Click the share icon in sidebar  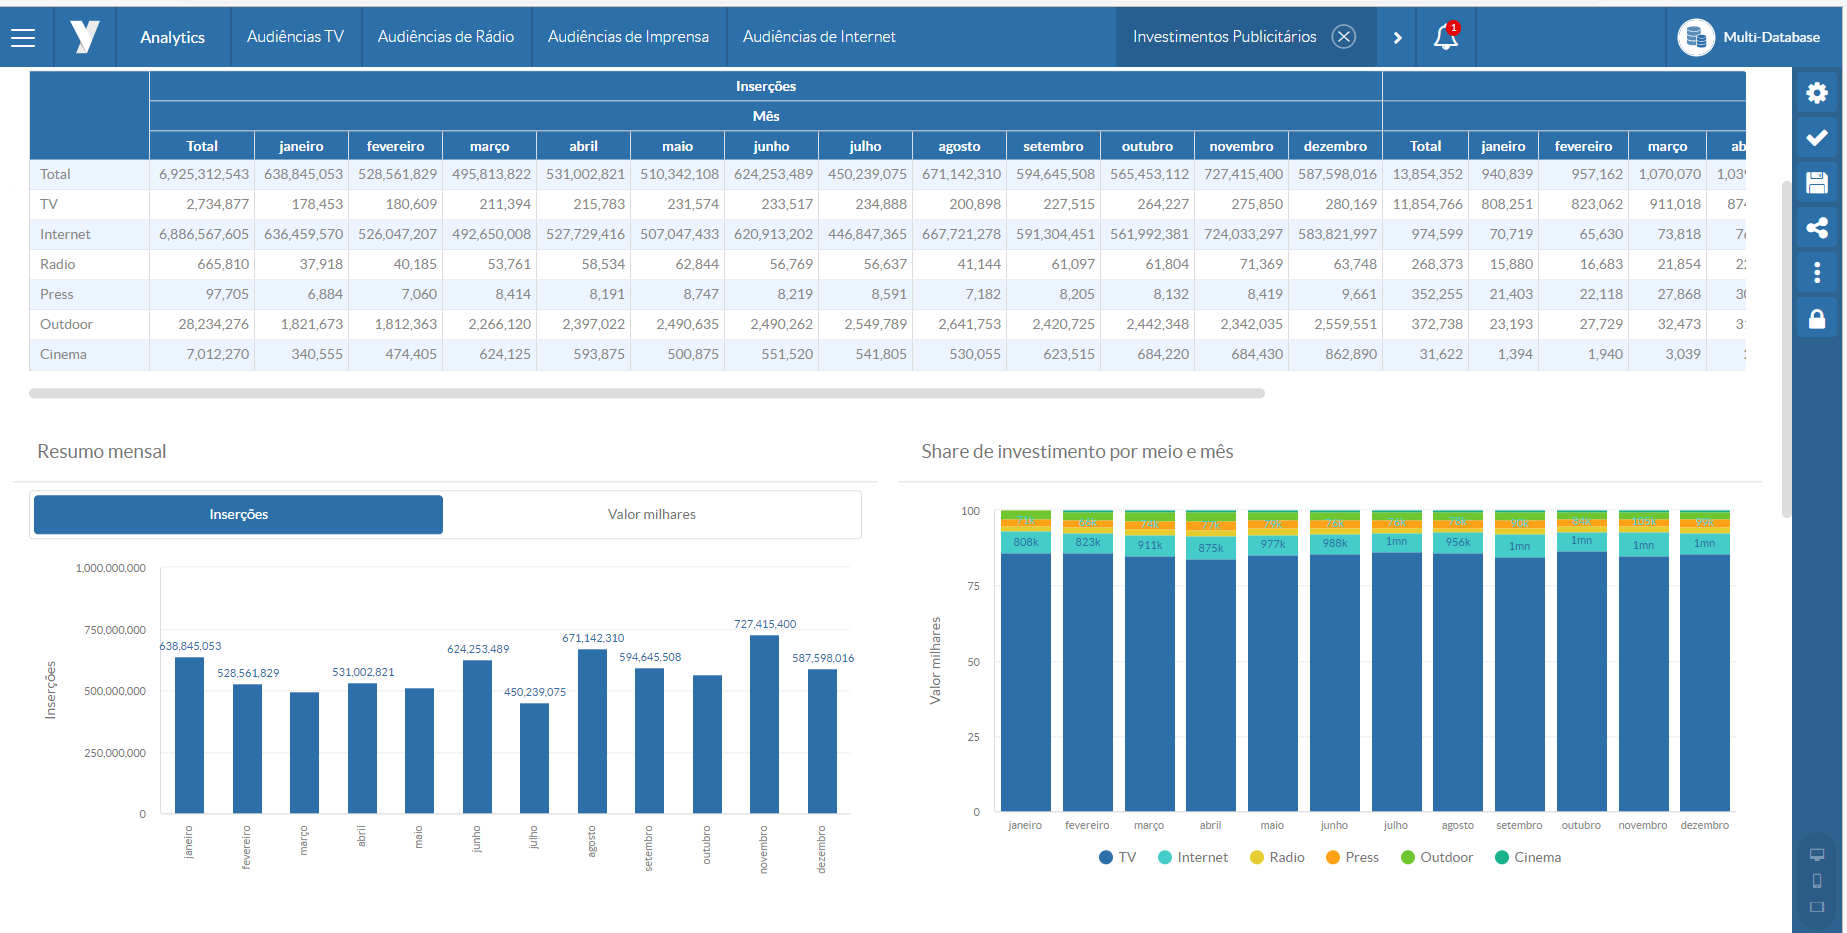(x=1816, y=228)
